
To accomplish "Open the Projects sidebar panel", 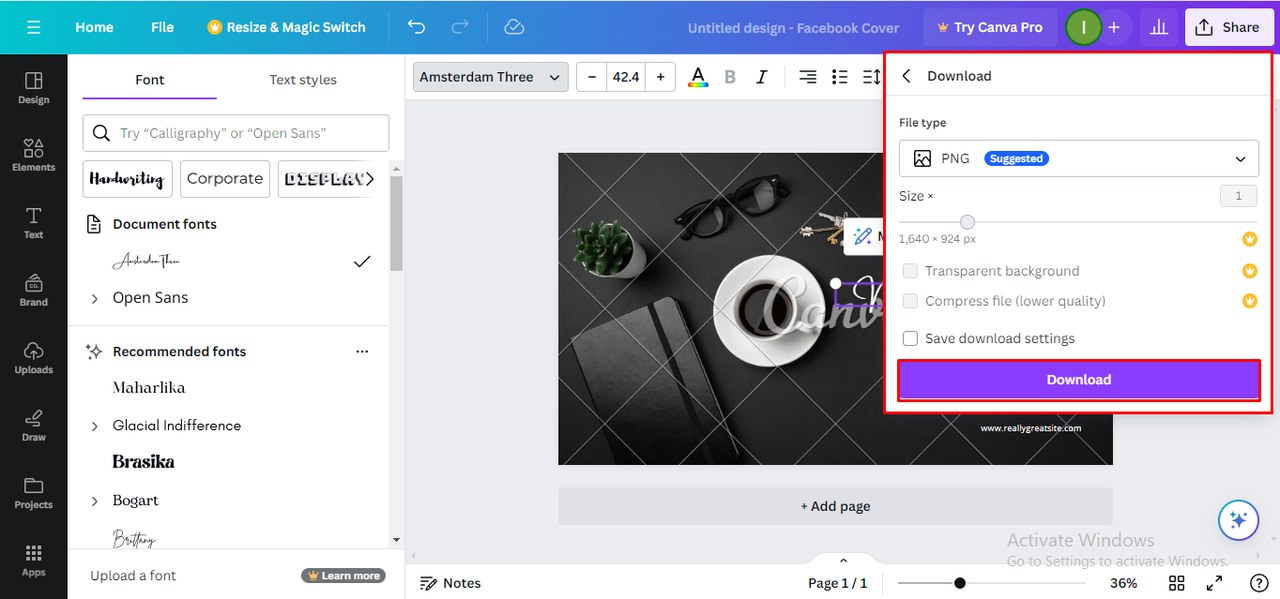I will tap(34, 493).
